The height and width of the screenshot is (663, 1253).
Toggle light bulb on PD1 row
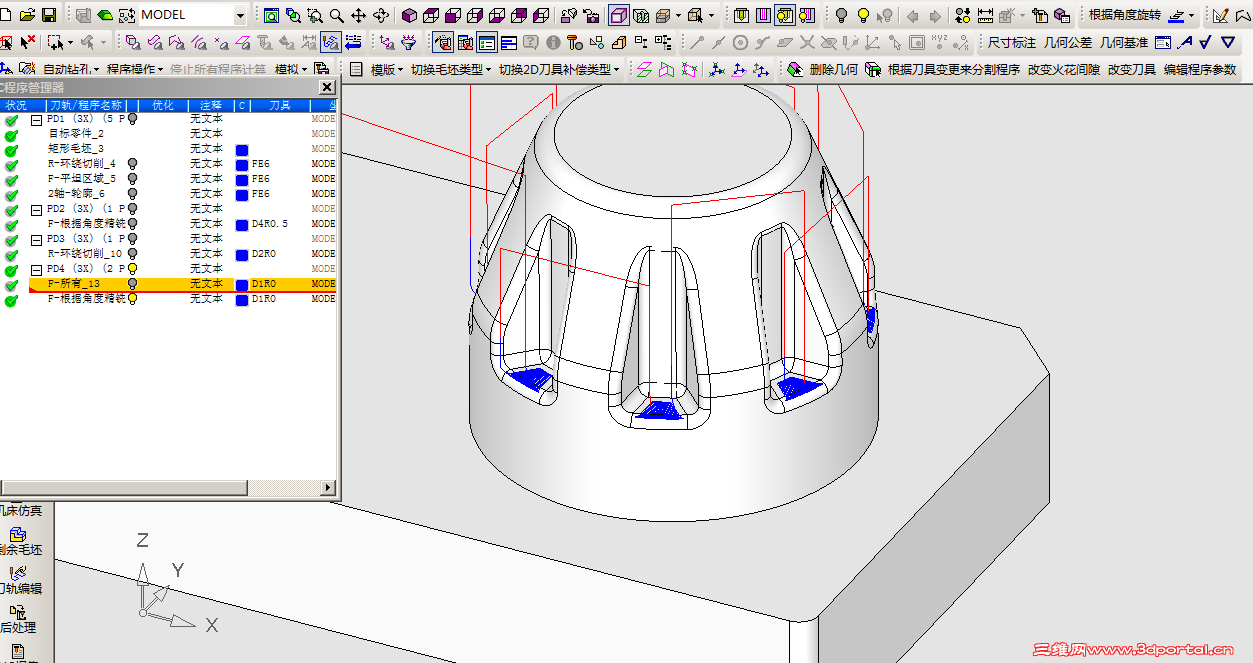pos(132,118)
